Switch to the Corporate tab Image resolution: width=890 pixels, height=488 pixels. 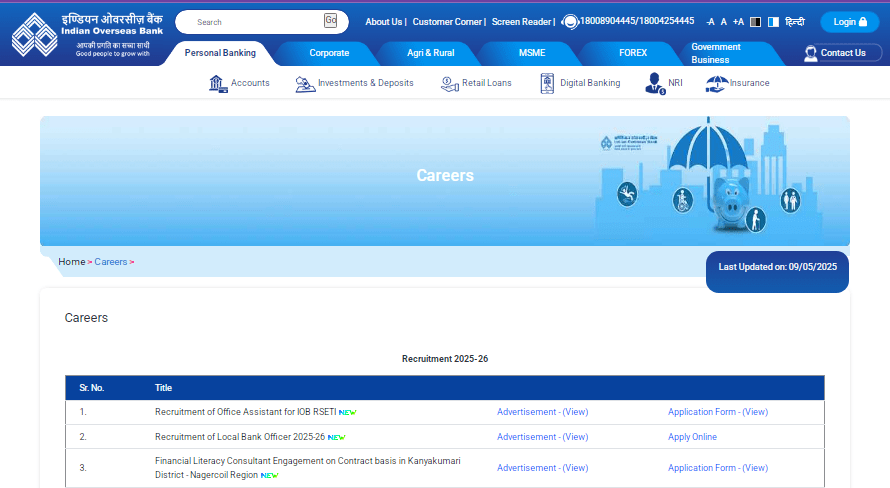coord(329,53)
